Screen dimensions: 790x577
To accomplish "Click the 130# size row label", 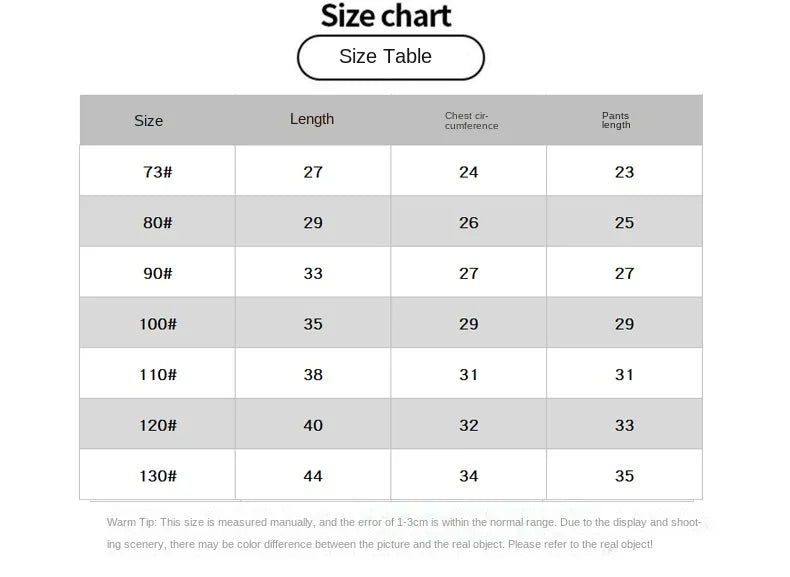I will coord(158,476).
